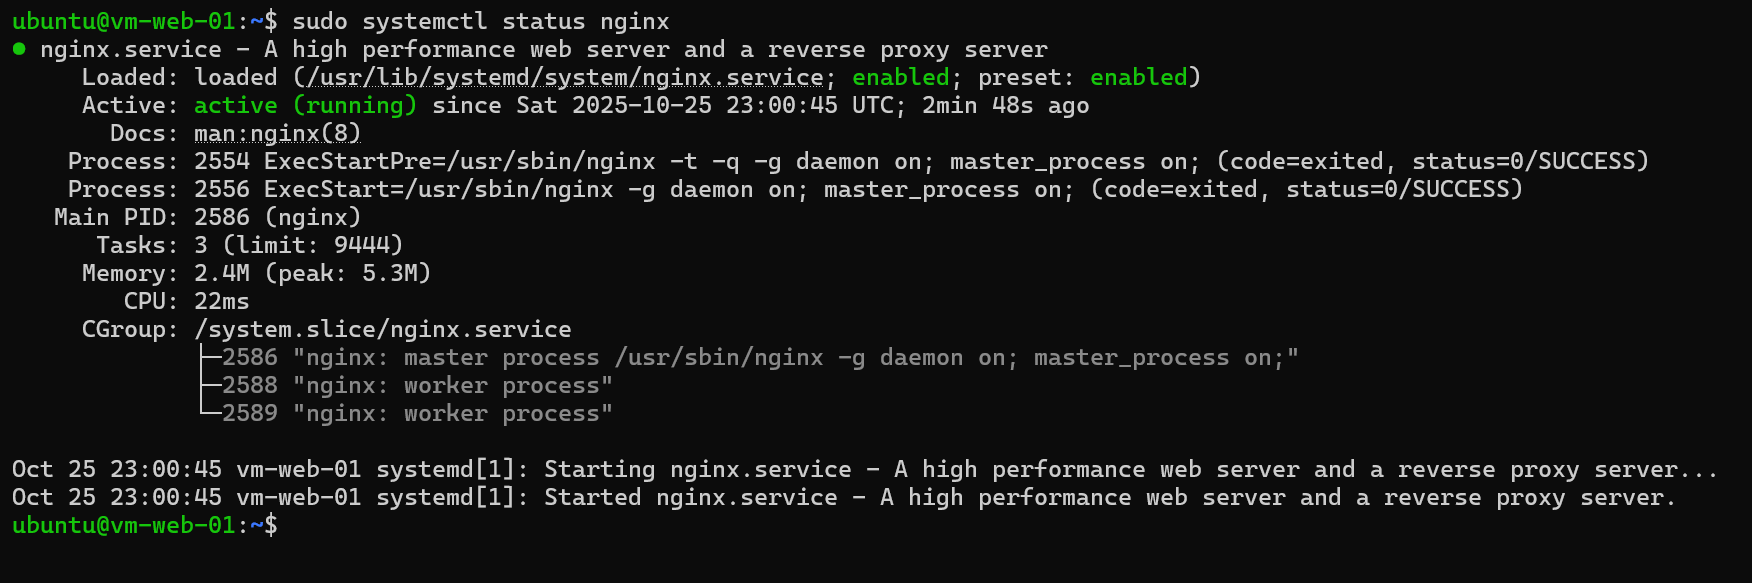
Task: Click the green 'active (running)' status text
Action: pyautogui.click(x=305, y=106)
